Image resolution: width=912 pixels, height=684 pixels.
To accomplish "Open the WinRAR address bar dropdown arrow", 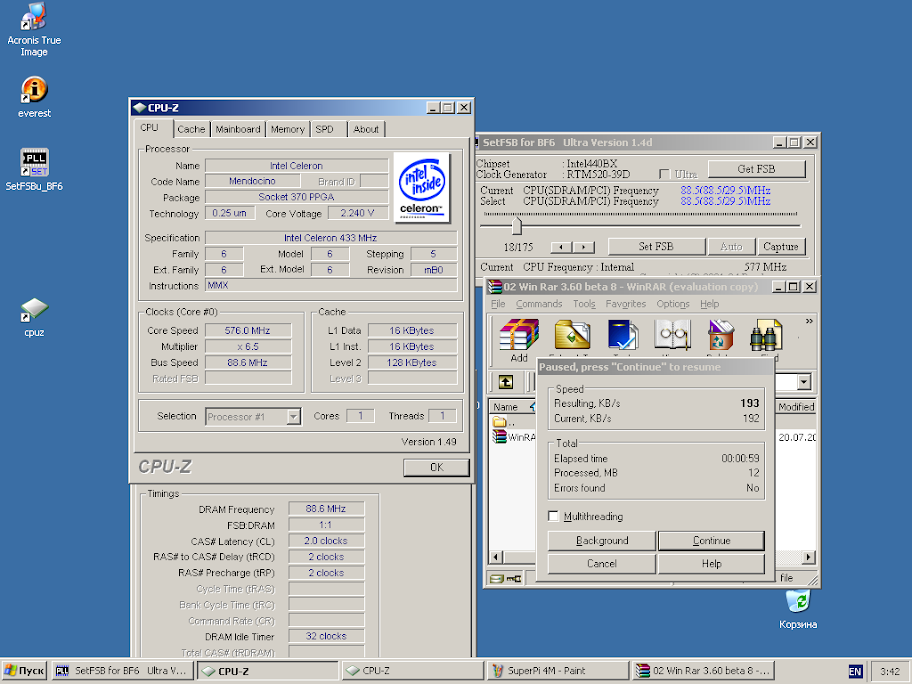I will [x=804, y=382].
